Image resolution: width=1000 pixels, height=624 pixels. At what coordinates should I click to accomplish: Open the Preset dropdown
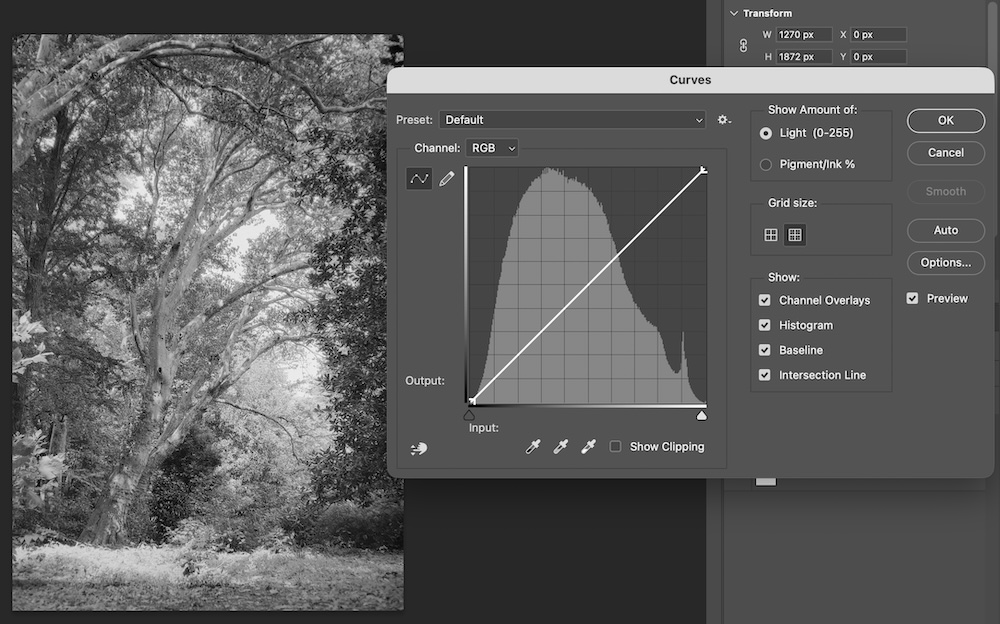[572, 120]
